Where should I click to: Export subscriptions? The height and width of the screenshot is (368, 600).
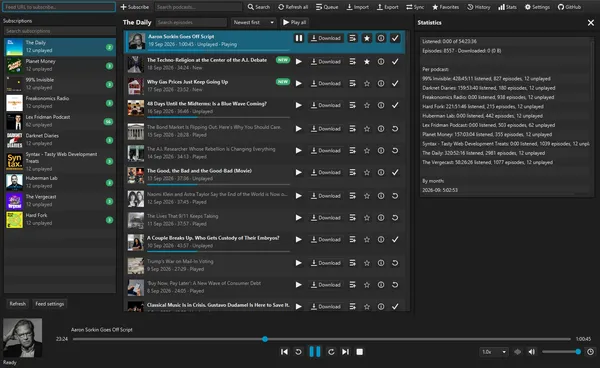coord(388,7)
